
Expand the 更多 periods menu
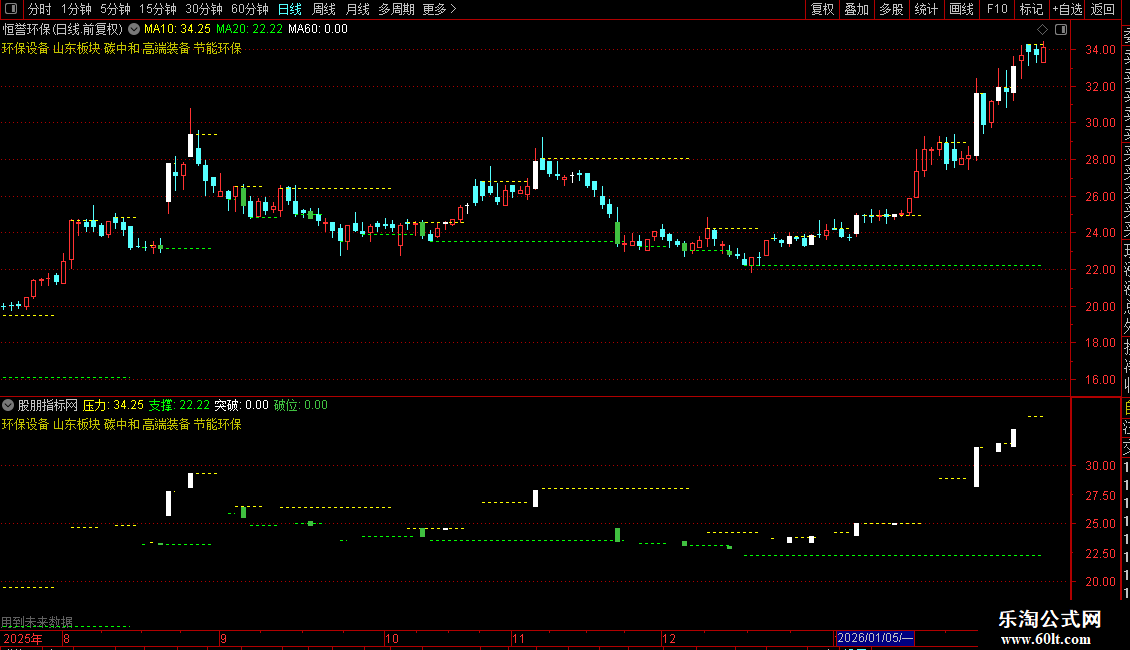(x=439, y=9)
